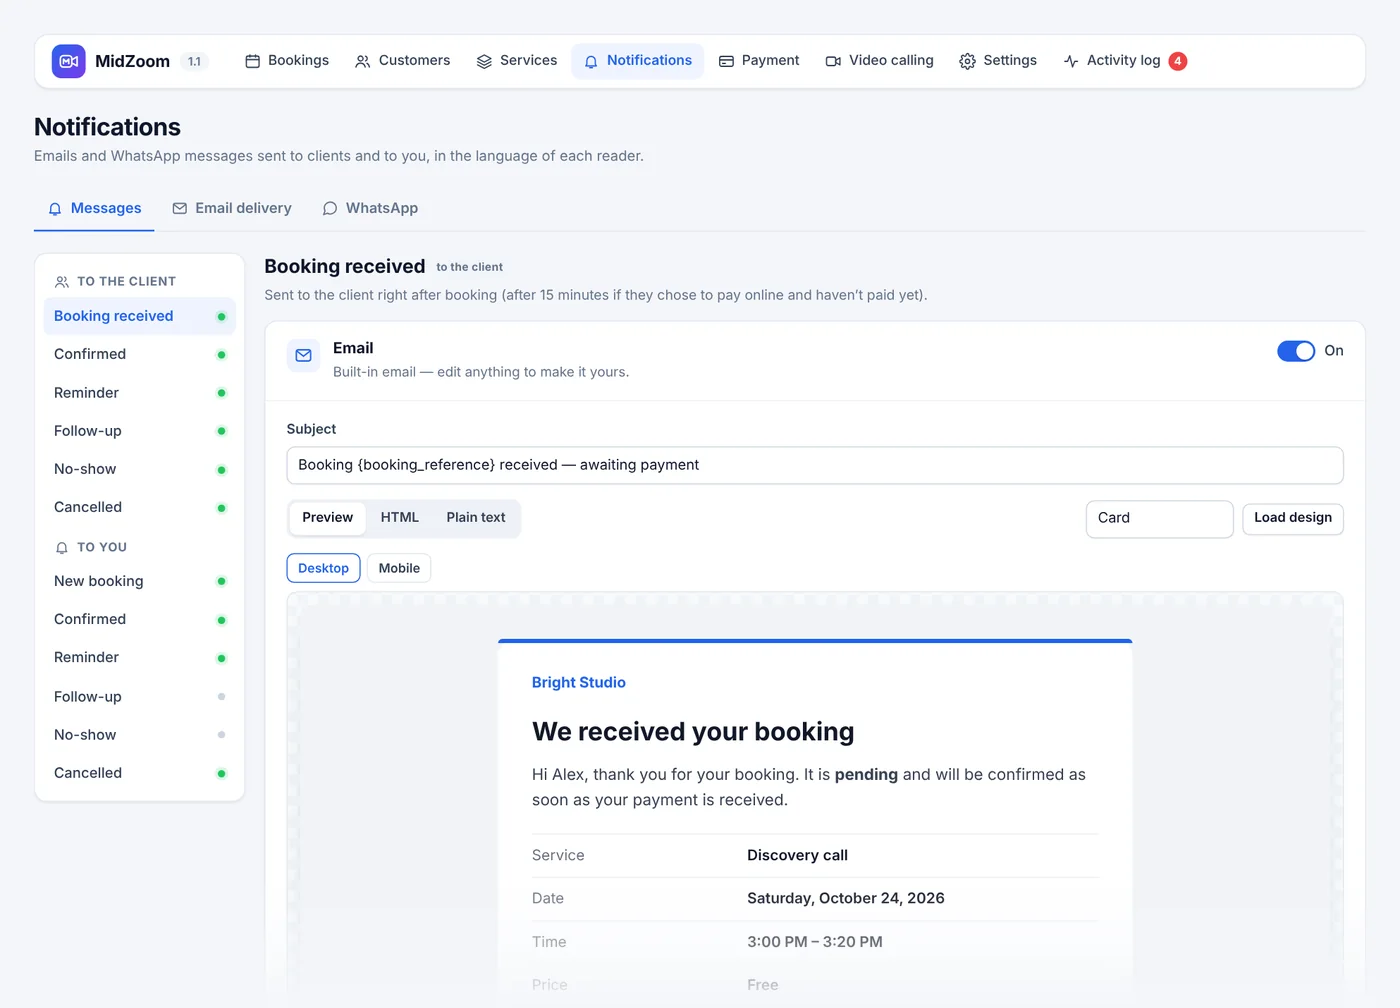Click the MidZoom camera logo icon

pos(69,61)
